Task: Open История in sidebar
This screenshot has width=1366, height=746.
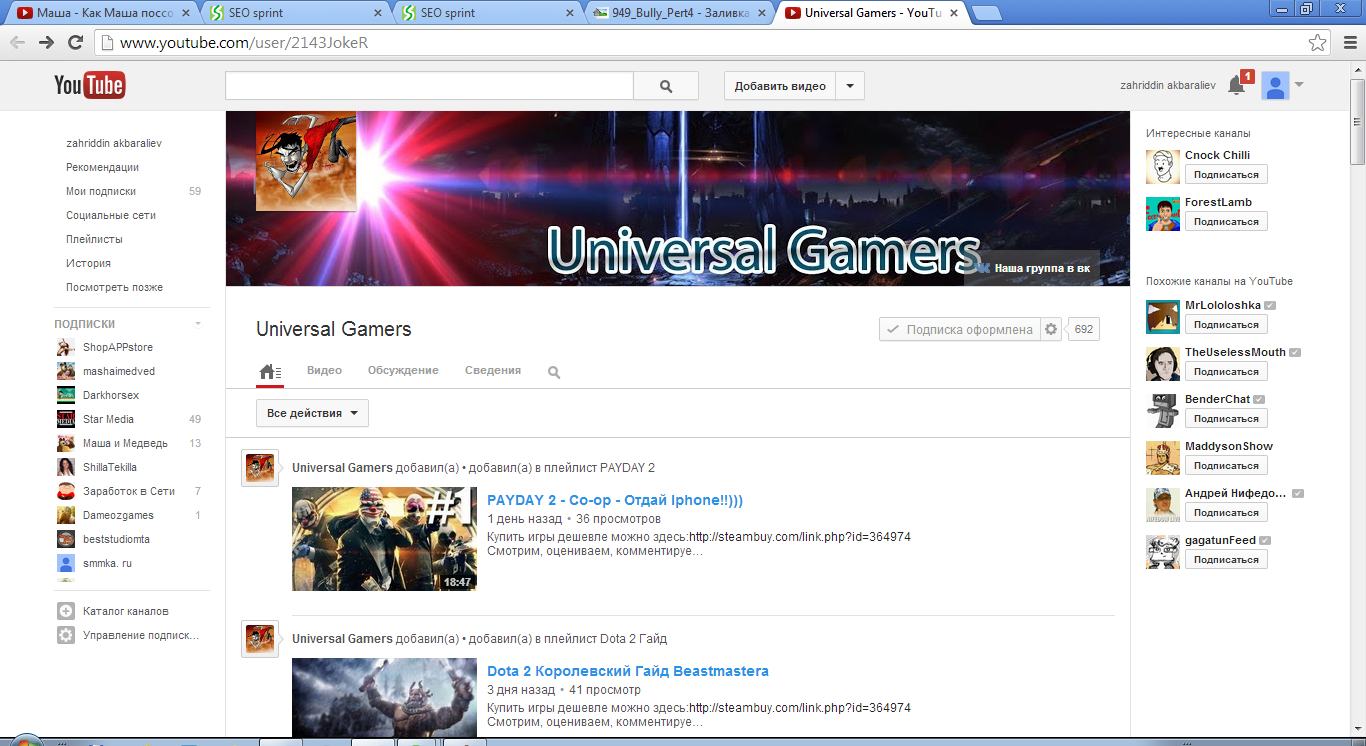Action: (x=88, y=263)
